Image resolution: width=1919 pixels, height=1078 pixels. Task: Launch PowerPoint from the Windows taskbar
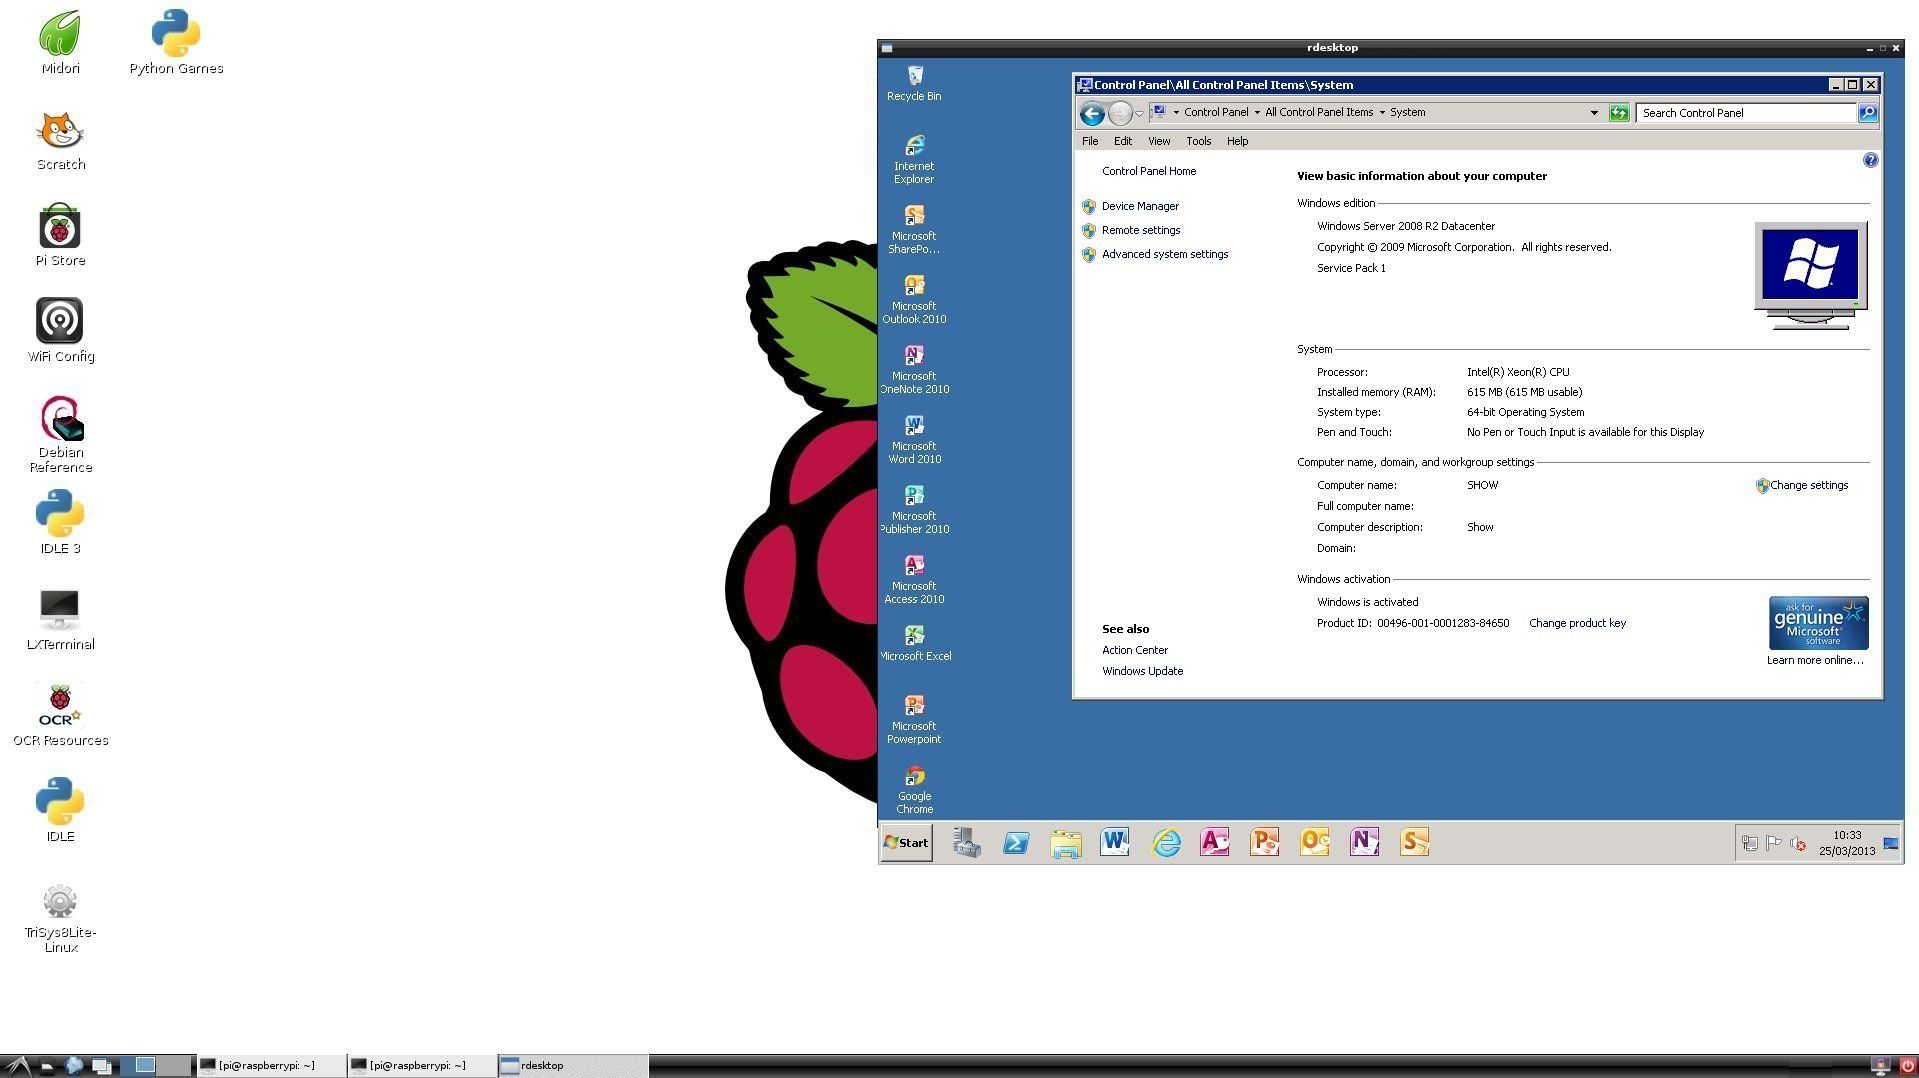(1265, 843)
